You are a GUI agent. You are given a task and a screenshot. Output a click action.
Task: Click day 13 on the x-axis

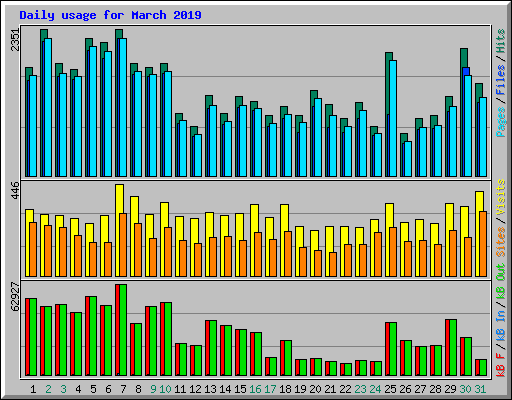click(x=210, y=389)
